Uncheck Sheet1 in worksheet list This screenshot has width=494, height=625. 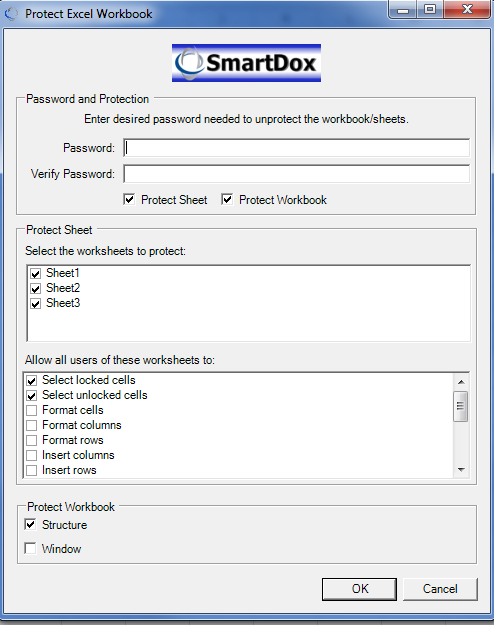(35, 273)
